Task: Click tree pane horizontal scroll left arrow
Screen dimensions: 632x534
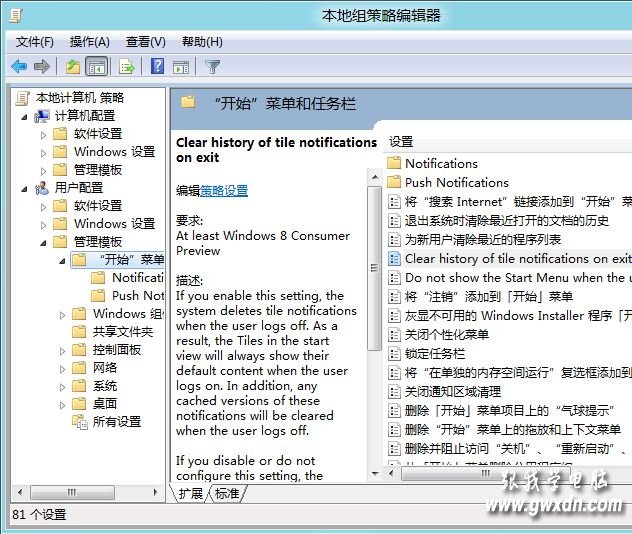Action: point(20,492)
